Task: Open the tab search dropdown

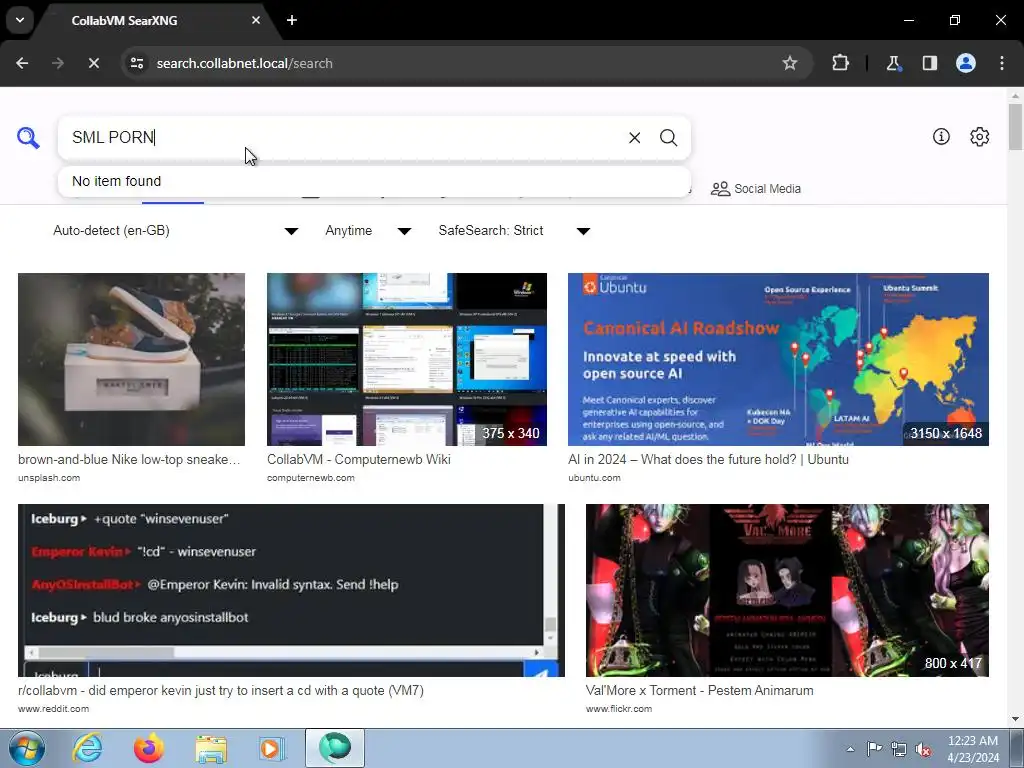Action: 20,20
